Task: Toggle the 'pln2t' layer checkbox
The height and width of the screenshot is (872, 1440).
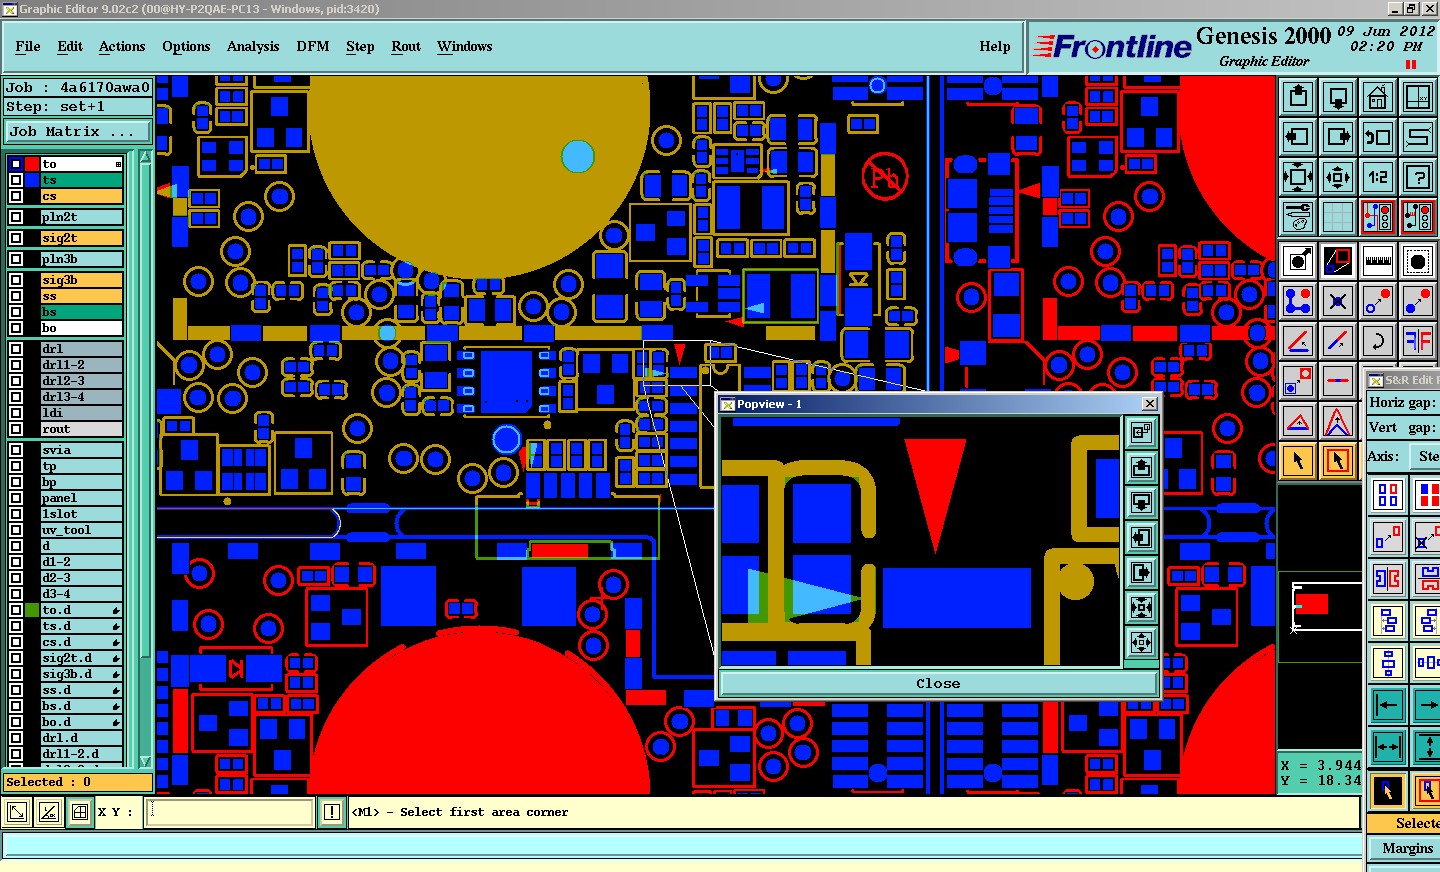Action: coord(16,217)
